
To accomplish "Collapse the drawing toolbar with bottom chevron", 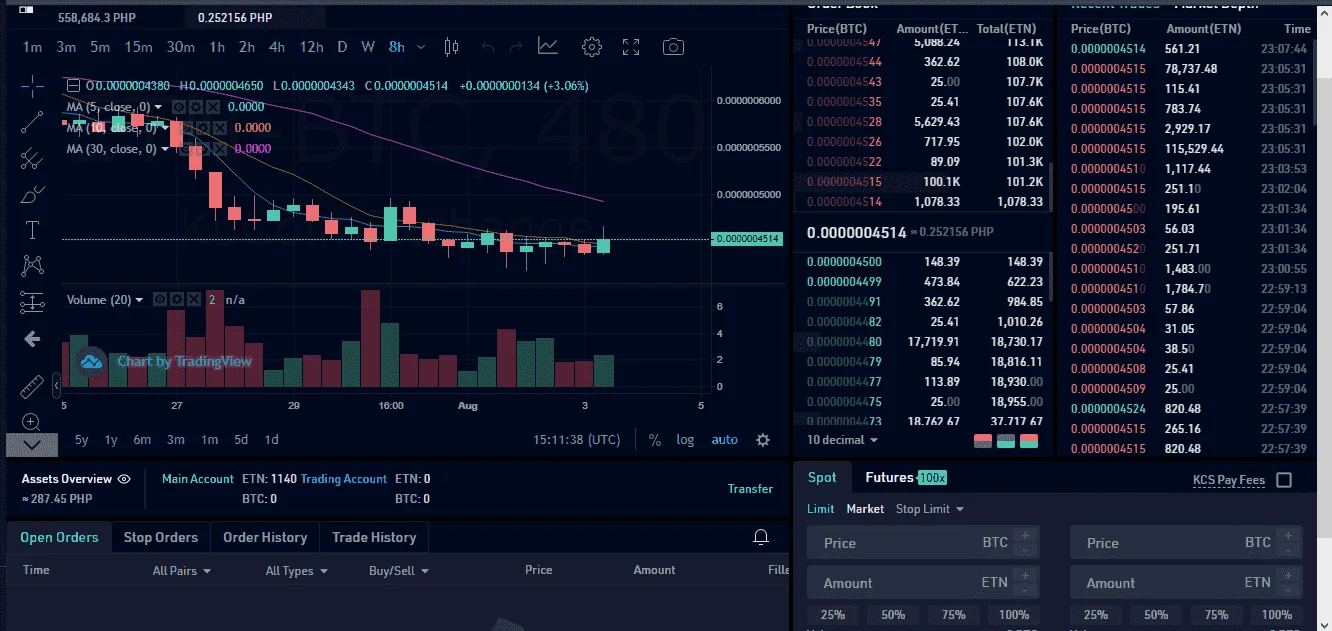I will (31, 444).
